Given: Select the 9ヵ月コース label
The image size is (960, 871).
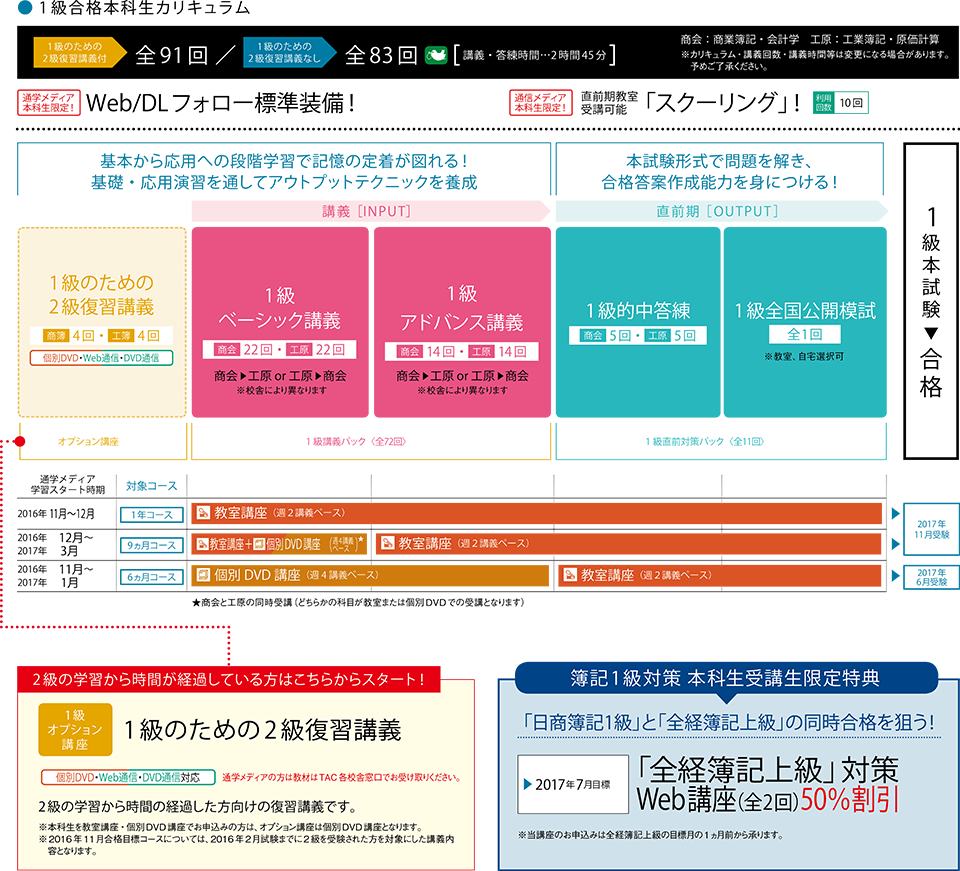Looking at the screenshot, I should [x=152, y=545].
